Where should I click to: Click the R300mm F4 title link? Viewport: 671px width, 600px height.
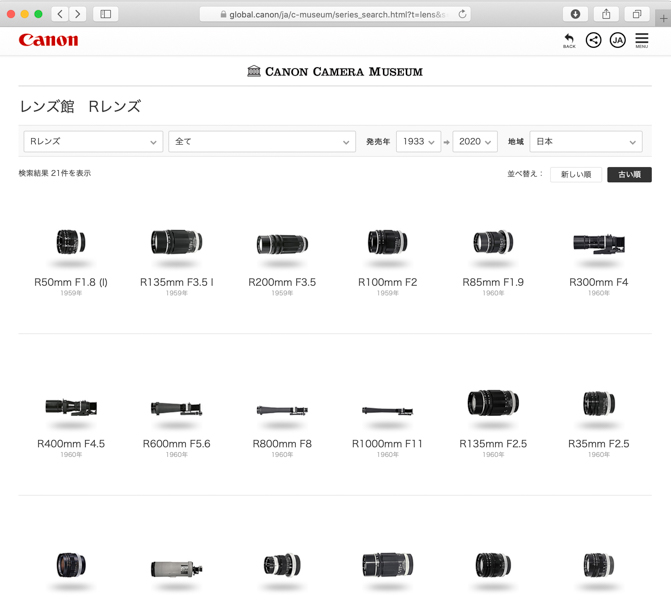click(599, 282)
